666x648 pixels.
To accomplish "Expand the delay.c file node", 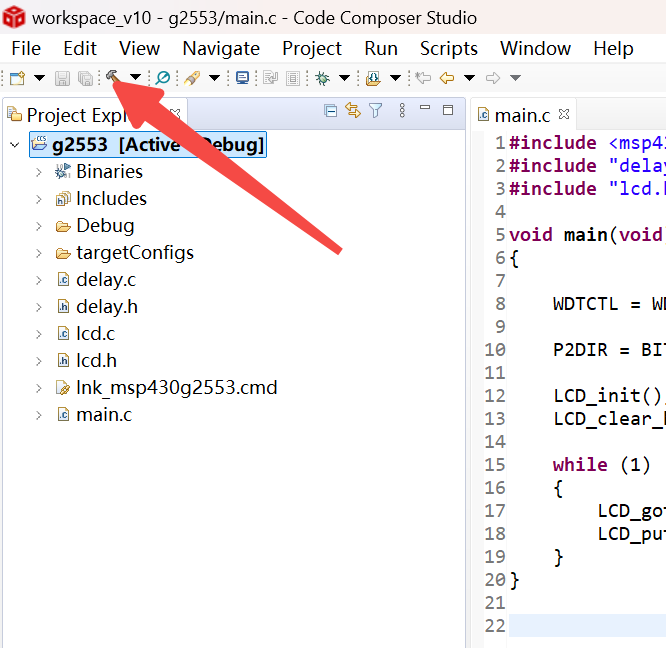I will click(x=39, y=281).
